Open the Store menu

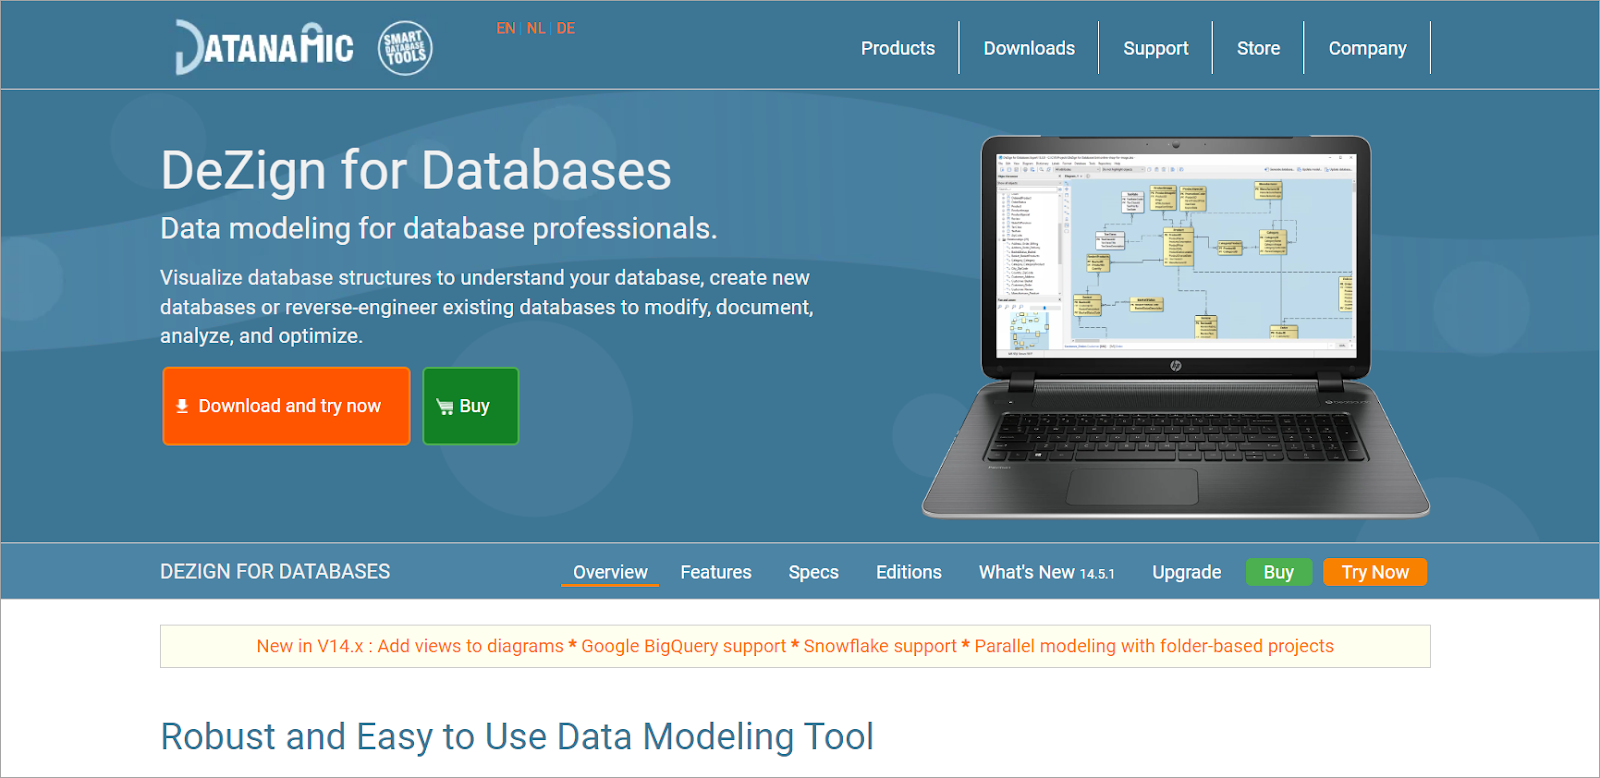coord(1258,48)
